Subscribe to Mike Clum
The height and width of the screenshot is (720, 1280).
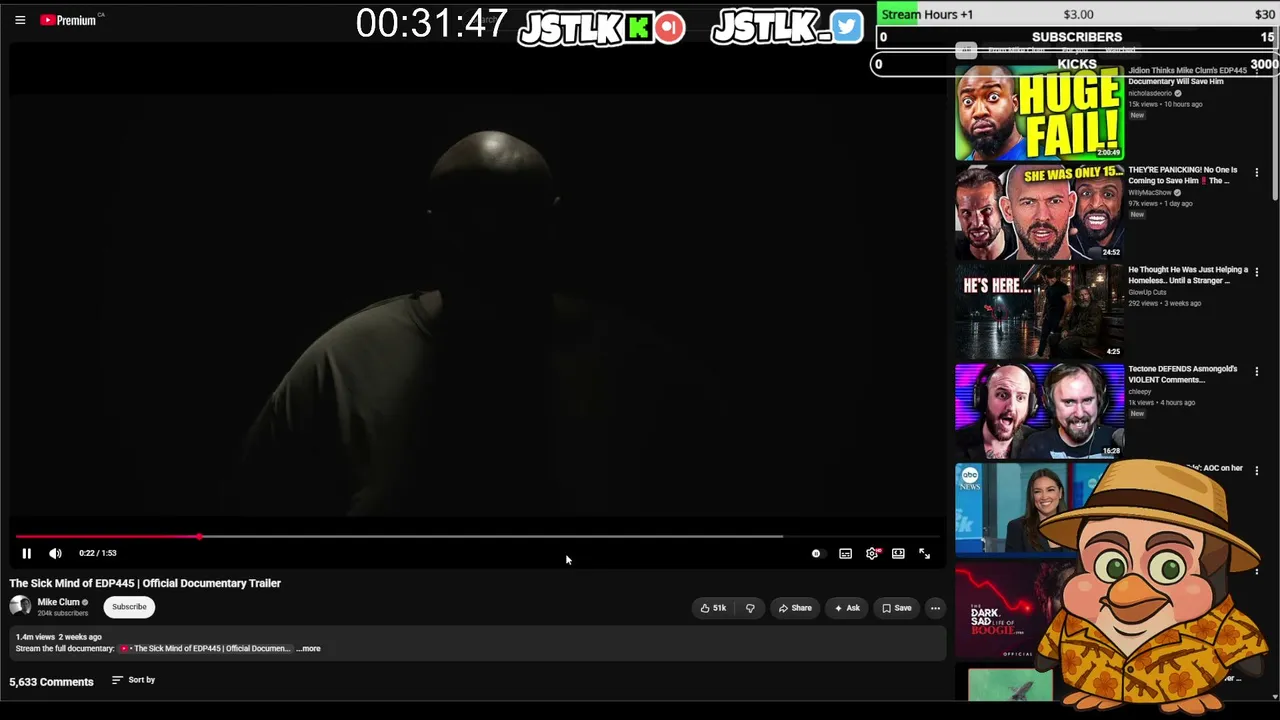pyautogui.click(x=129, y=607)
